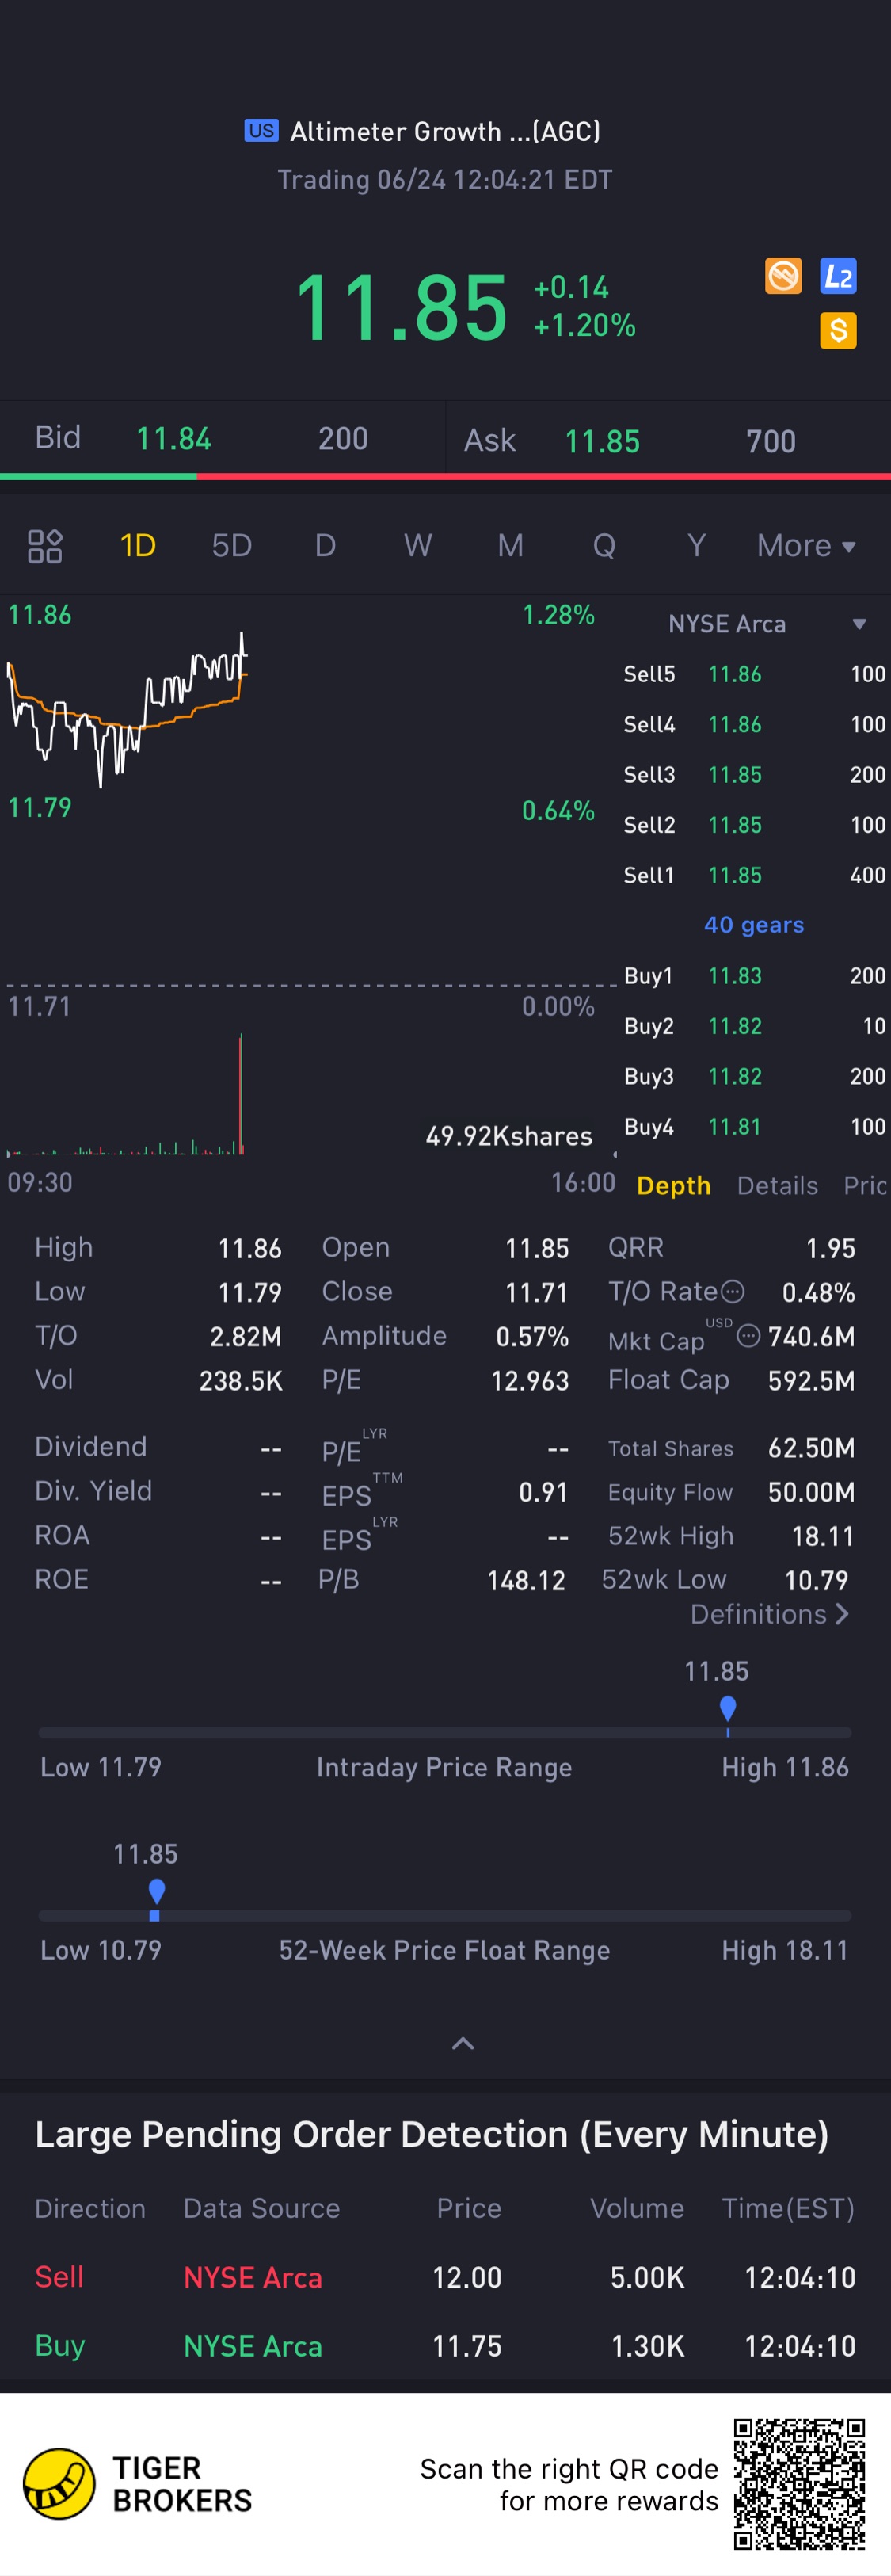
Task: Tap the blue L2 level-two quotes icon
Action: [837, 276]
